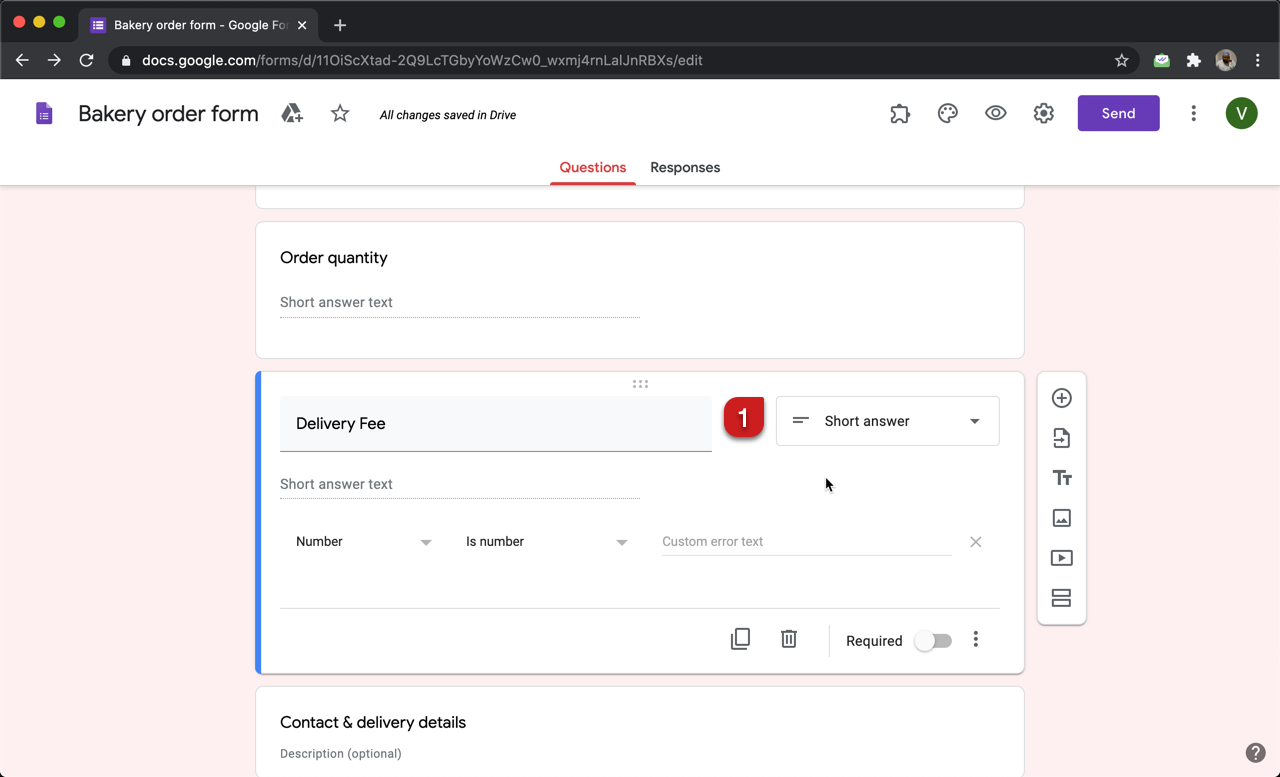The height and width of the screenshot is (777, 1280).
Task: Star the Bakery order form
Action: point(339,113)
